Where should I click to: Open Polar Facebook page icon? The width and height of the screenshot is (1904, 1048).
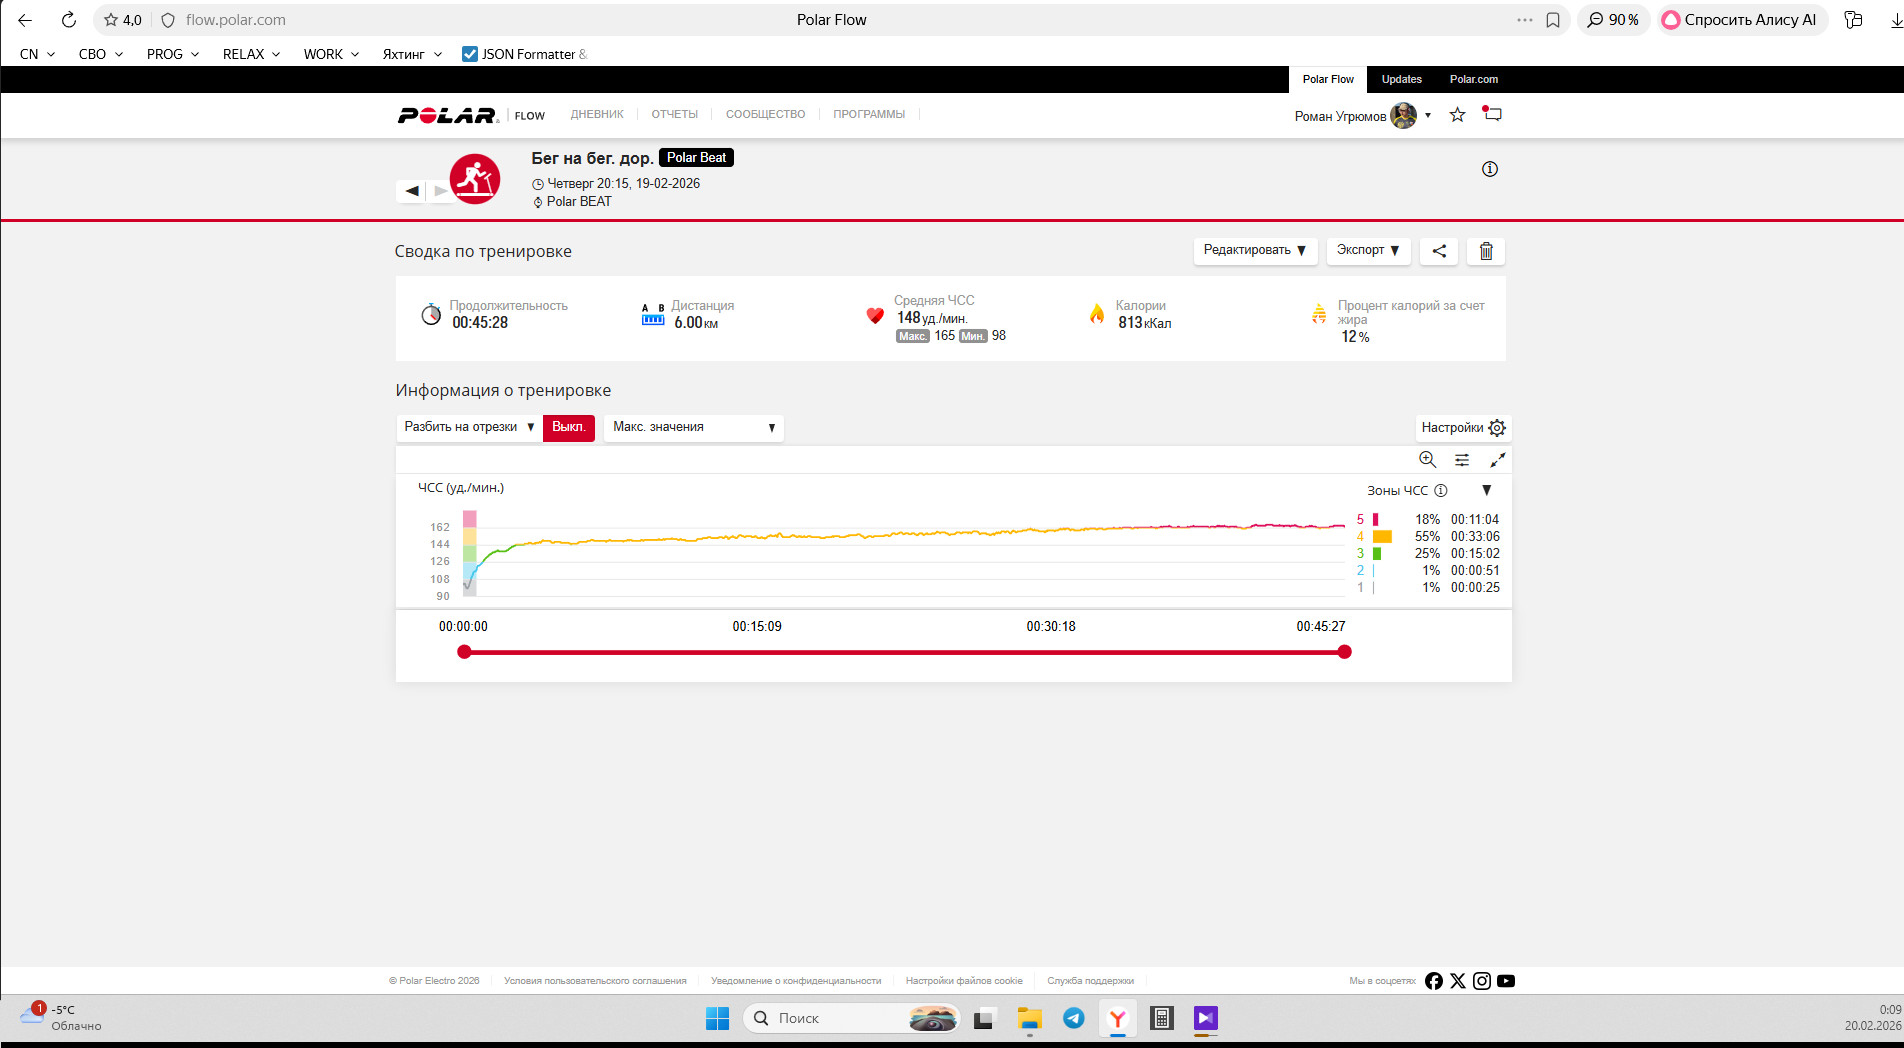1434,981
